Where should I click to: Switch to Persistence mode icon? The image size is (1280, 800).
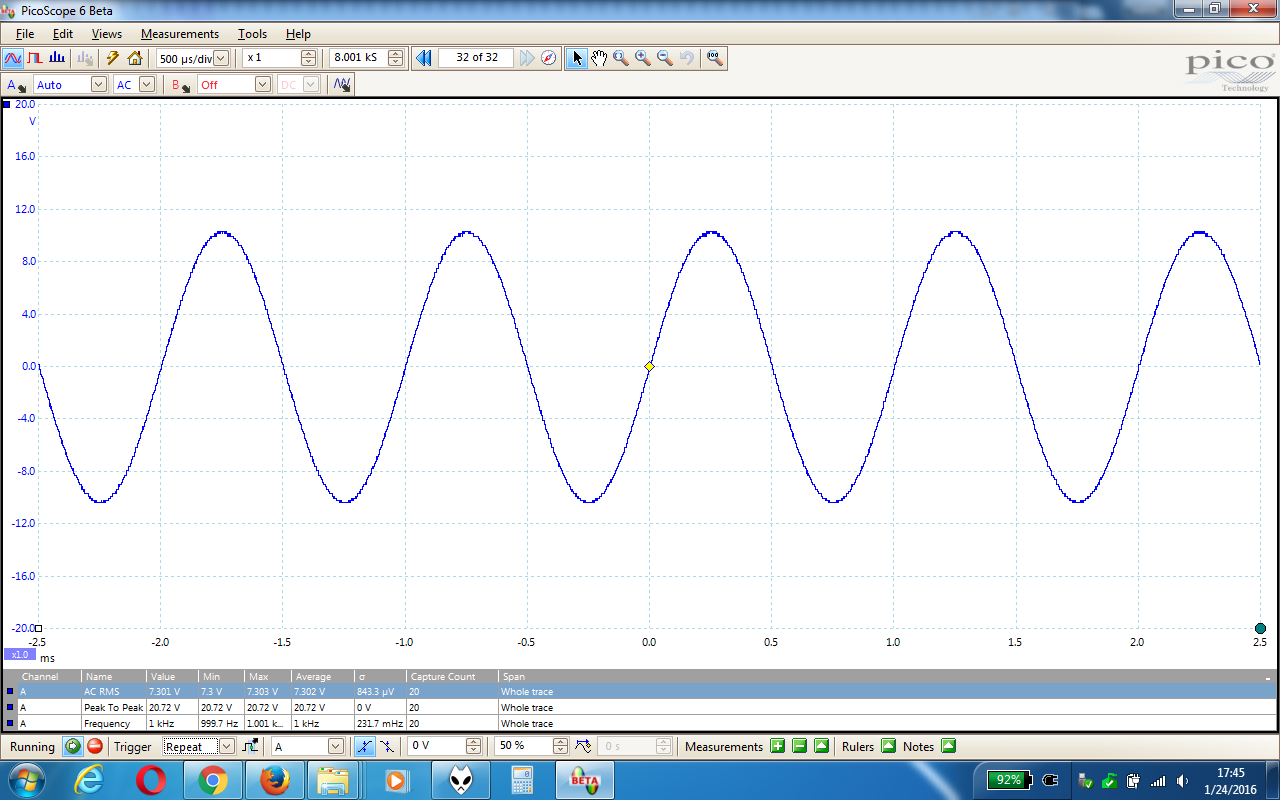(35, 58)
